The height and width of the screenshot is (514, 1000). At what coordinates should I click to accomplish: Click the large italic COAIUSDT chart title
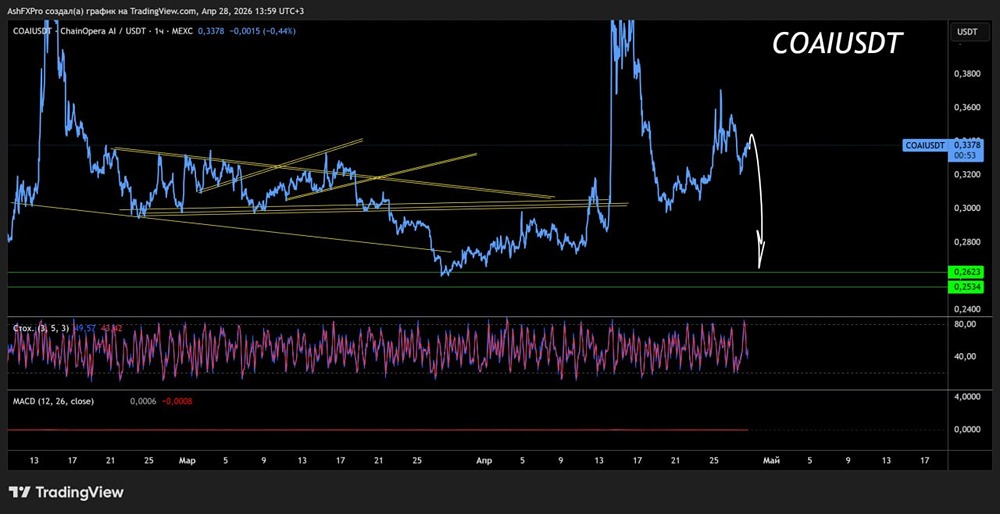[837, 44]
